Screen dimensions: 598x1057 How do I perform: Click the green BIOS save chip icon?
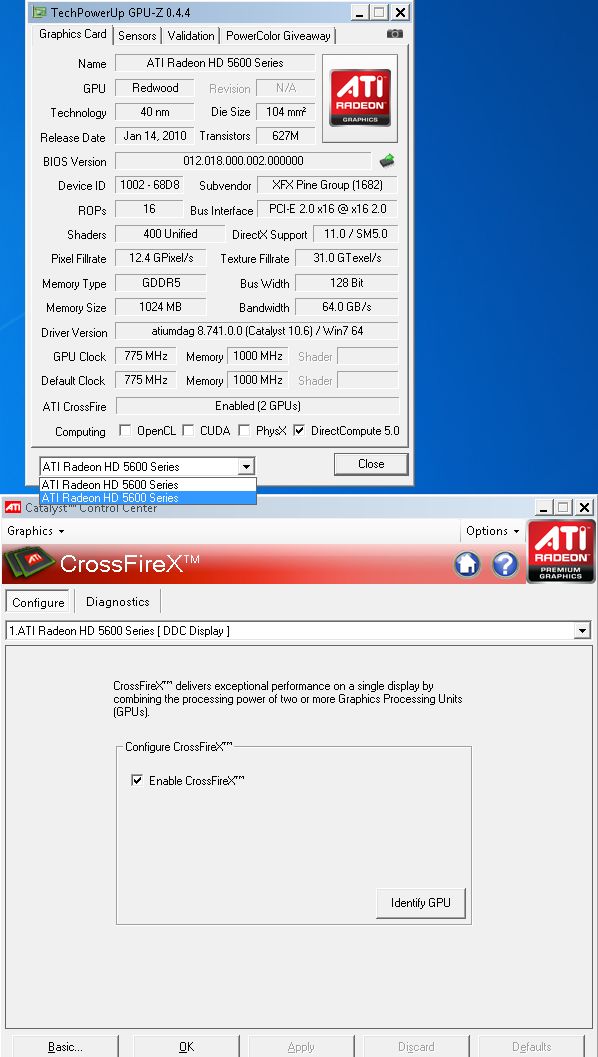pos(387,160)
